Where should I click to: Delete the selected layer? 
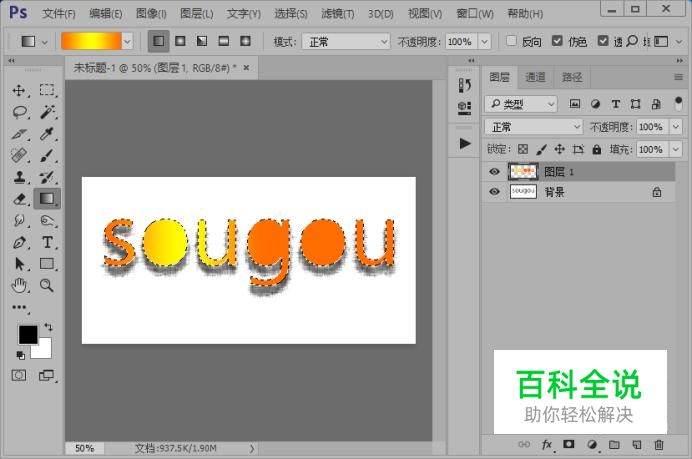659,444
